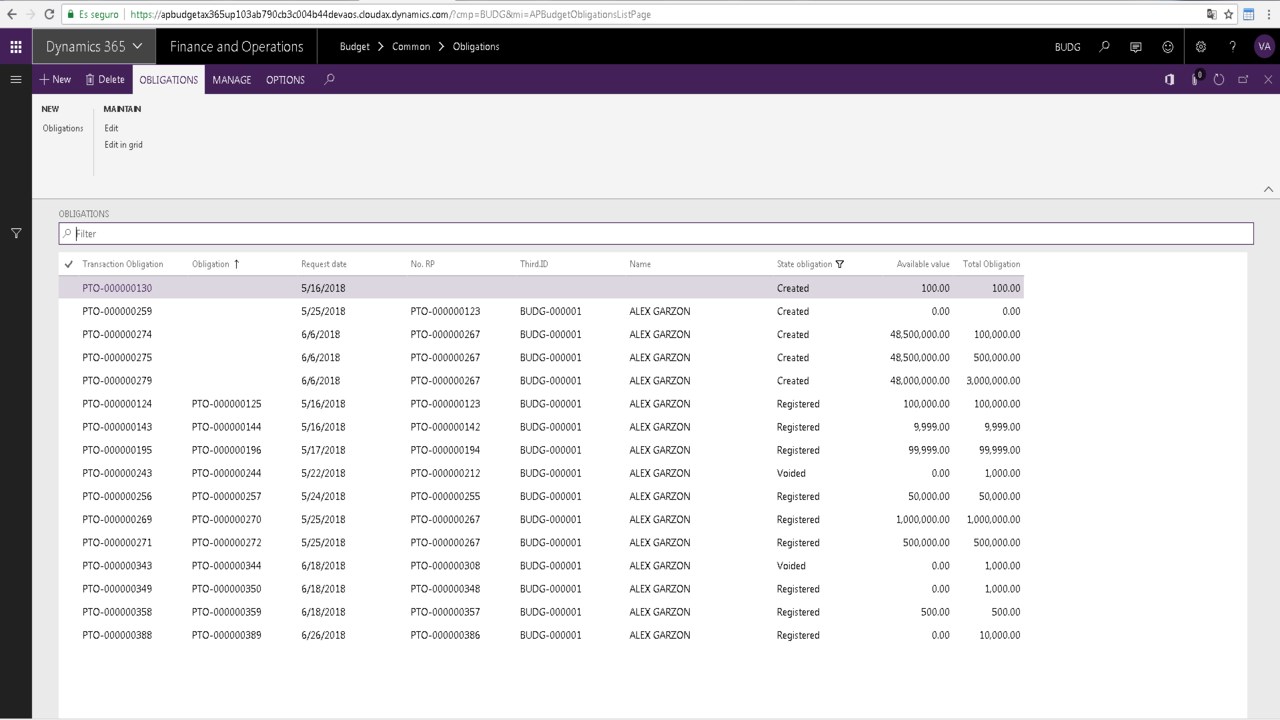The image size is (1280, 720).
Task: Click request date of PTO-000000358 row
Action: [x=323, y=612]
